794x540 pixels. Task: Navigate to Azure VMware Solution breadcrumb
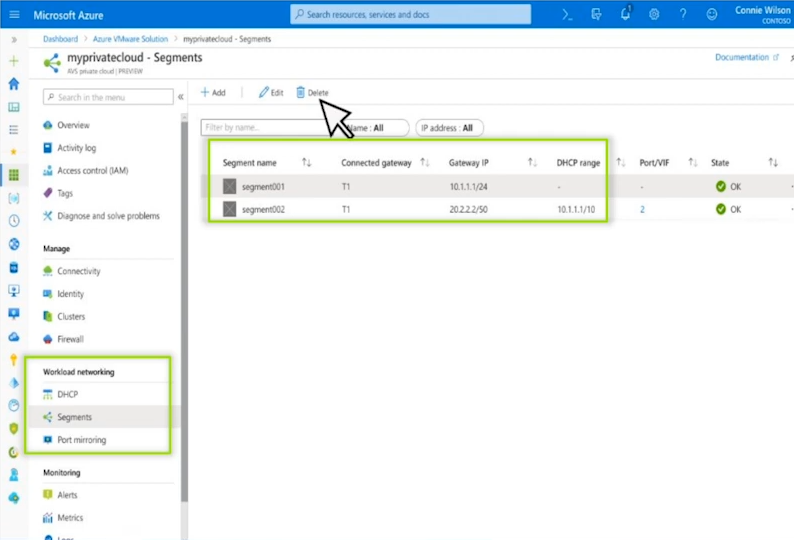[130, 39]
